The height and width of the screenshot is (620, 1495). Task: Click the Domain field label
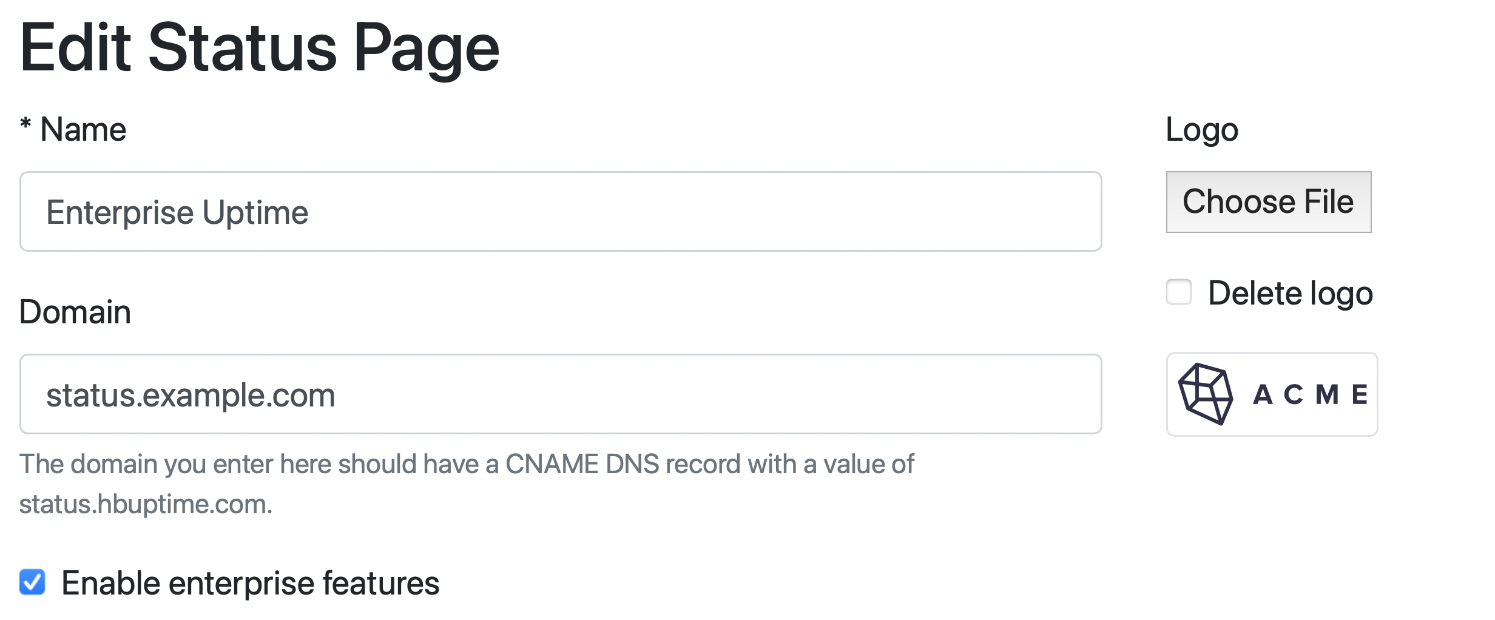tap(75, 312)
